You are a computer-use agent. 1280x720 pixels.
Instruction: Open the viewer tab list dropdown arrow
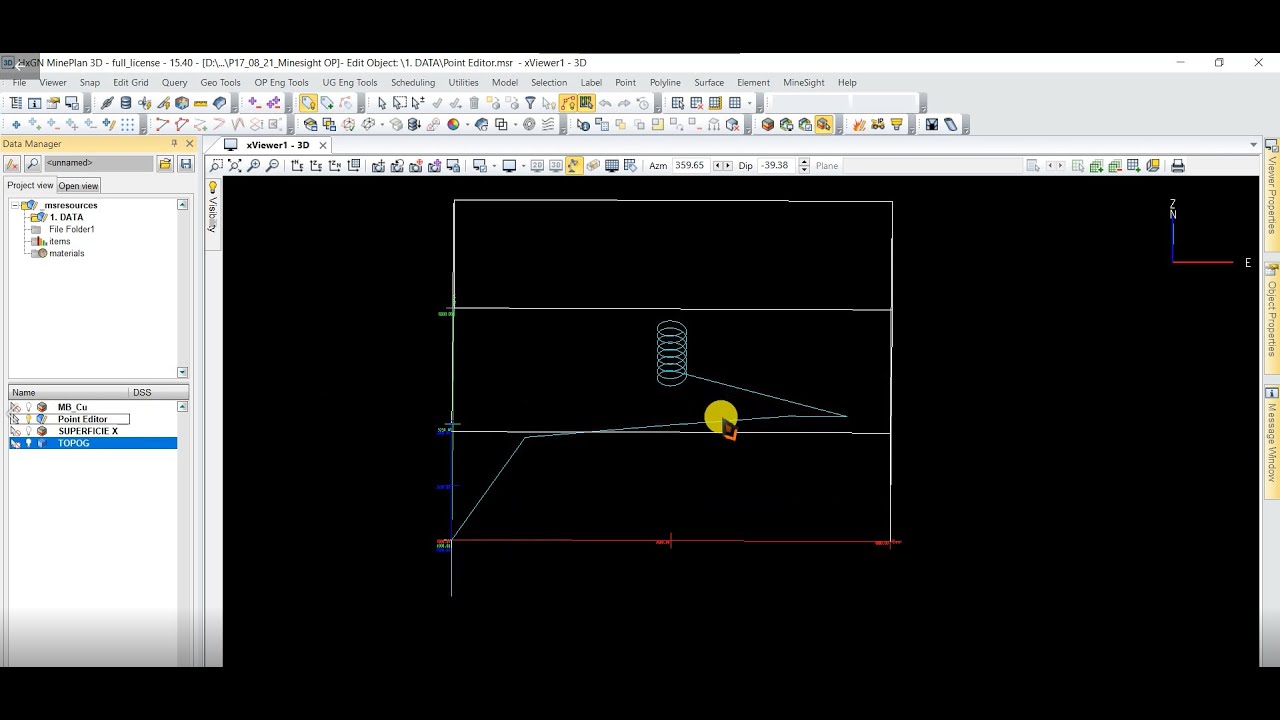point(1253,145)
